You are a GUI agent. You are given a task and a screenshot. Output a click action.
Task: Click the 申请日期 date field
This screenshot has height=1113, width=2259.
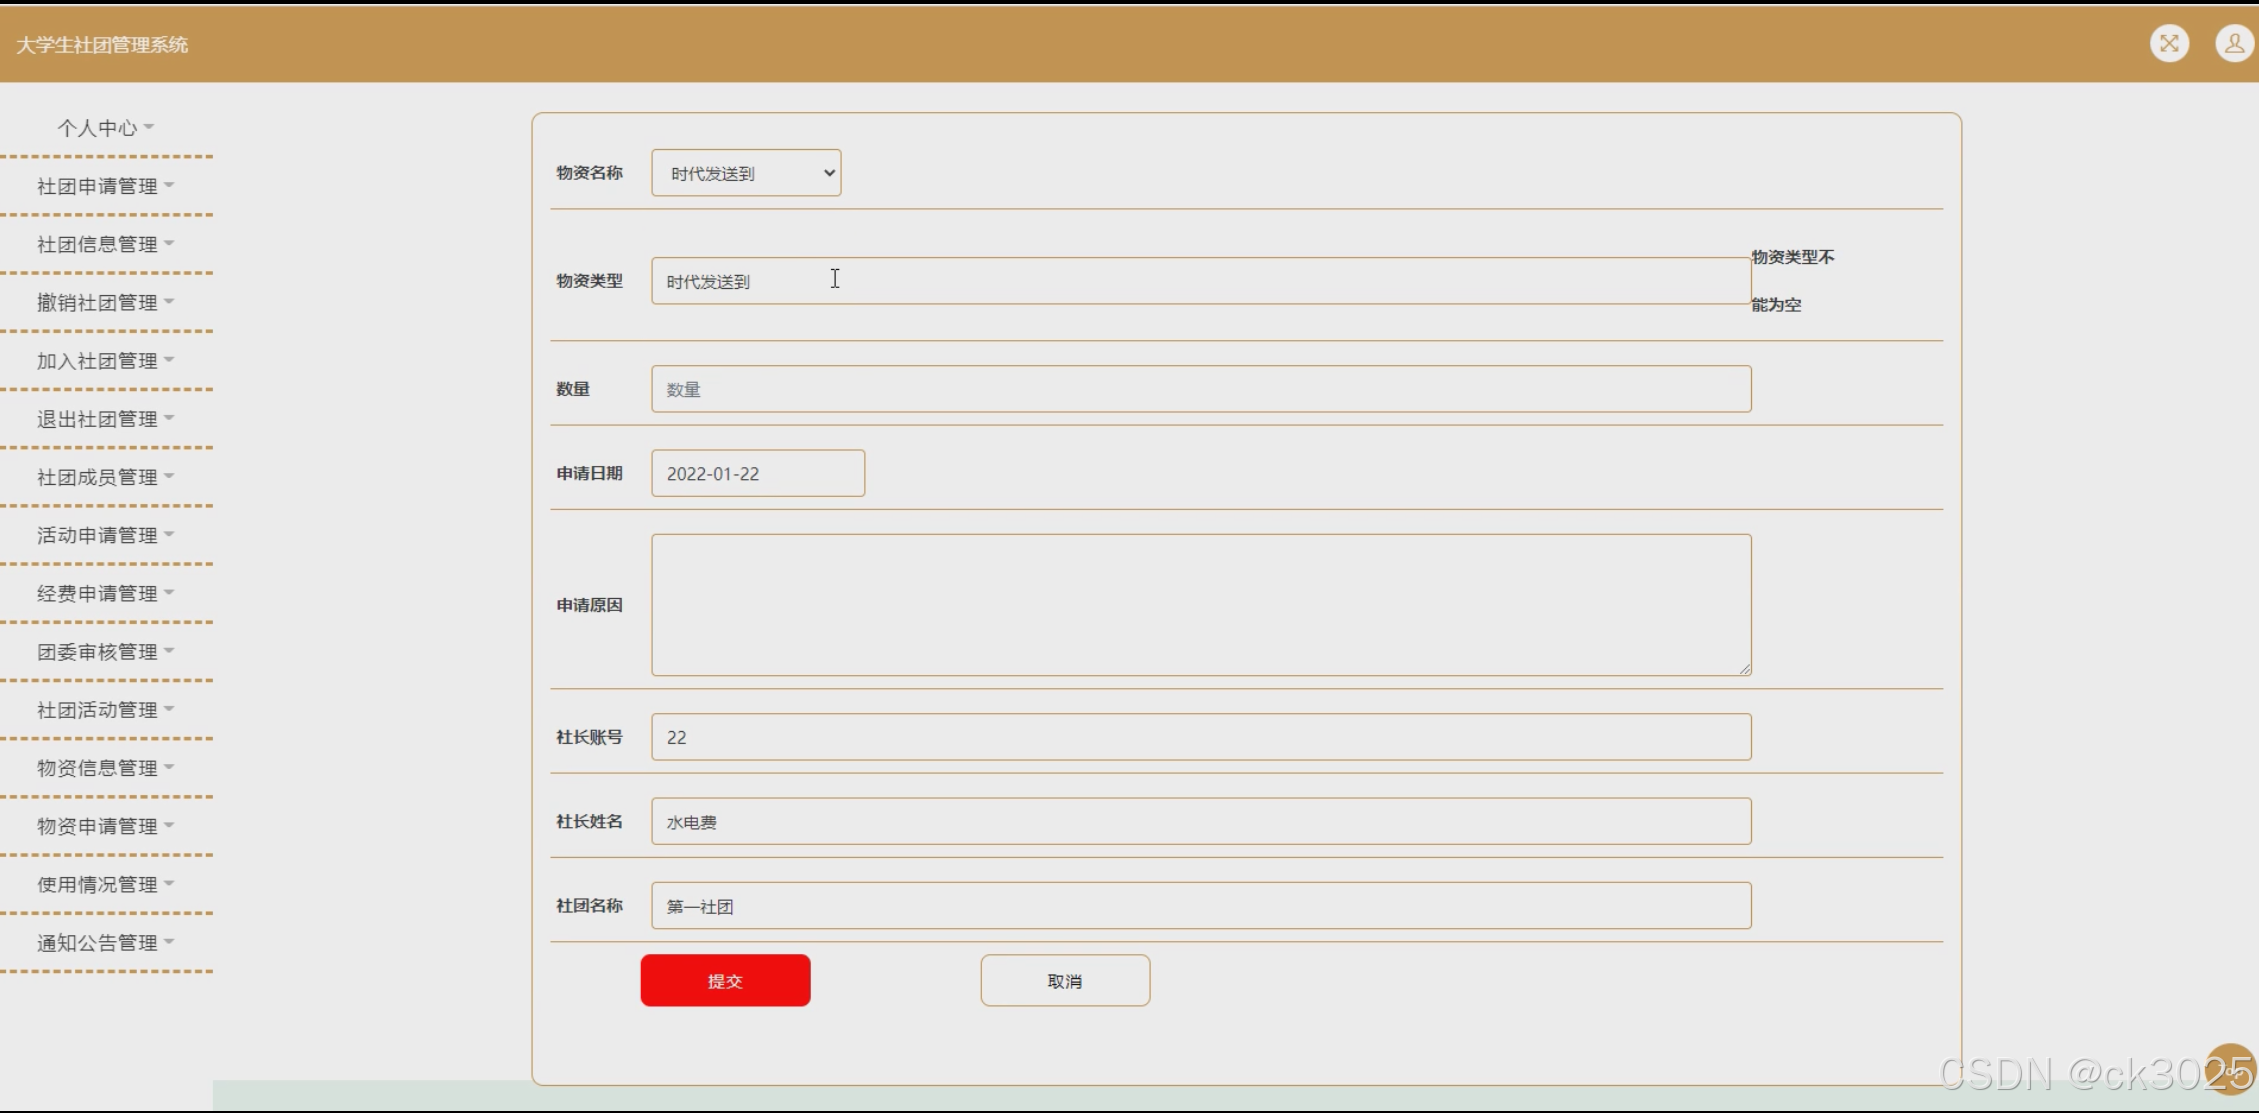click(757, 473)
